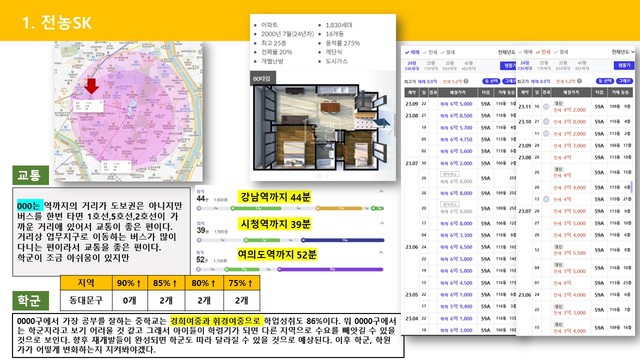
Task: Open the 그래프 button in the sale panel
Action: [x=509, y=81]
